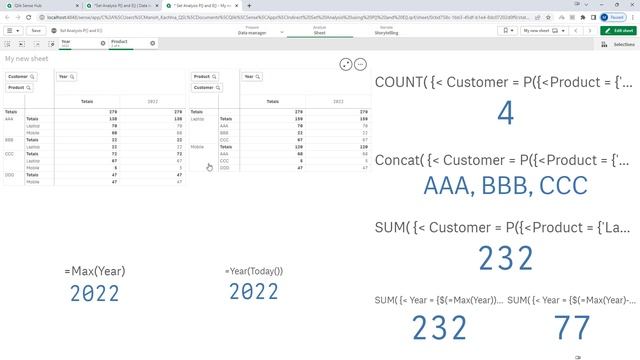Search Year field in right pivot table
Viewport: 640px width, 360px height.
point(252,76)
